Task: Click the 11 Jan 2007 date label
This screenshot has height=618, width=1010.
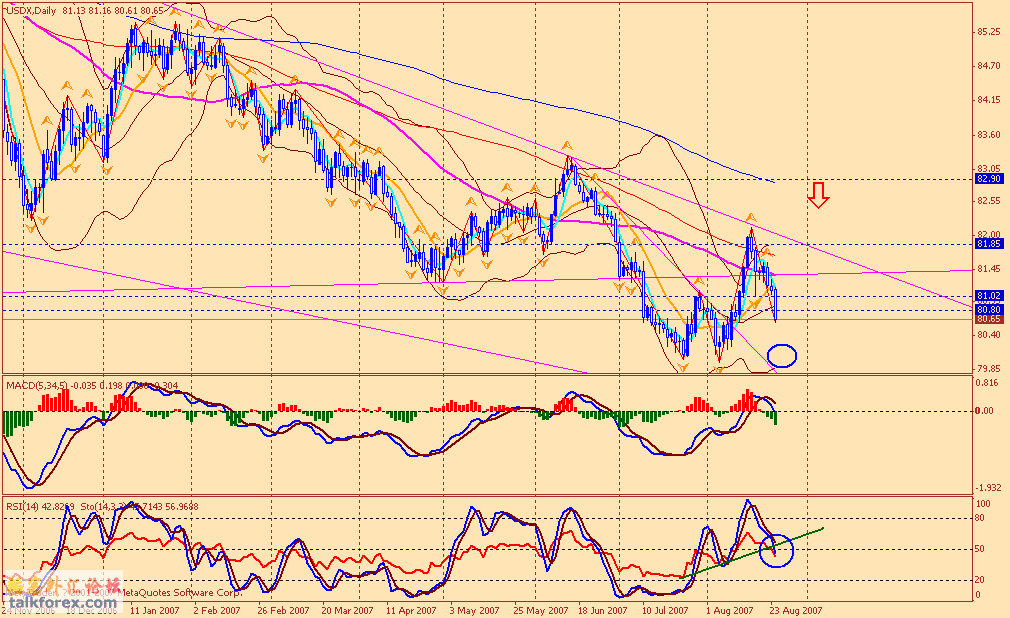Action: (155, 610)
